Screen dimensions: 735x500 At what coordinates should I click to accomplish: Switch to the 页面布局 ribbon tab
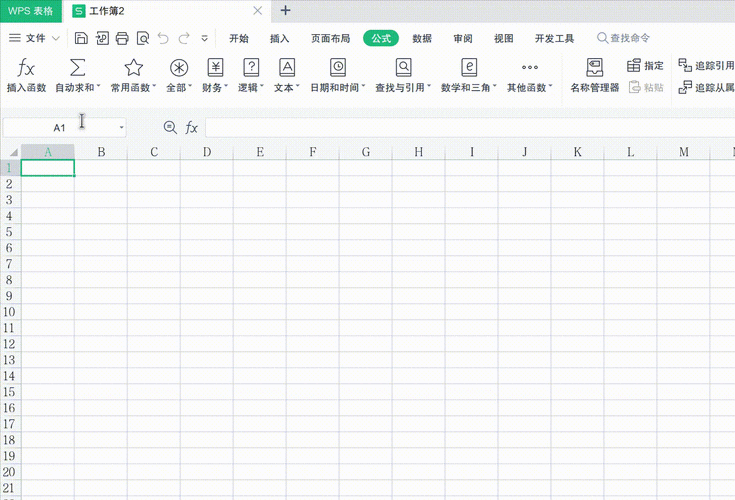pyautogui.click(x=330, y=38)
